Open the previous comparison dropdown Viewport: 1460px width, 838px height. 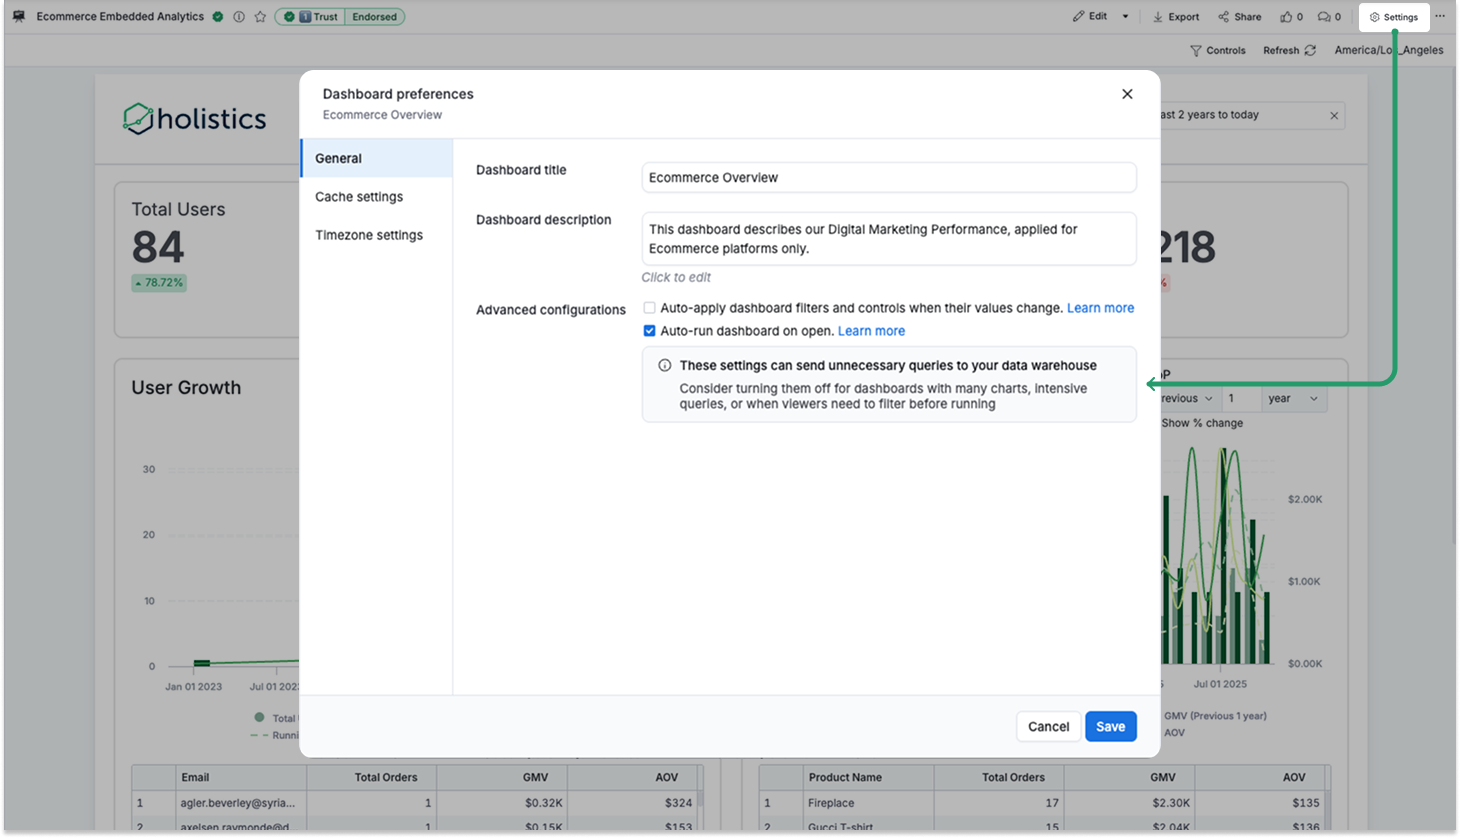point(1183,398)
